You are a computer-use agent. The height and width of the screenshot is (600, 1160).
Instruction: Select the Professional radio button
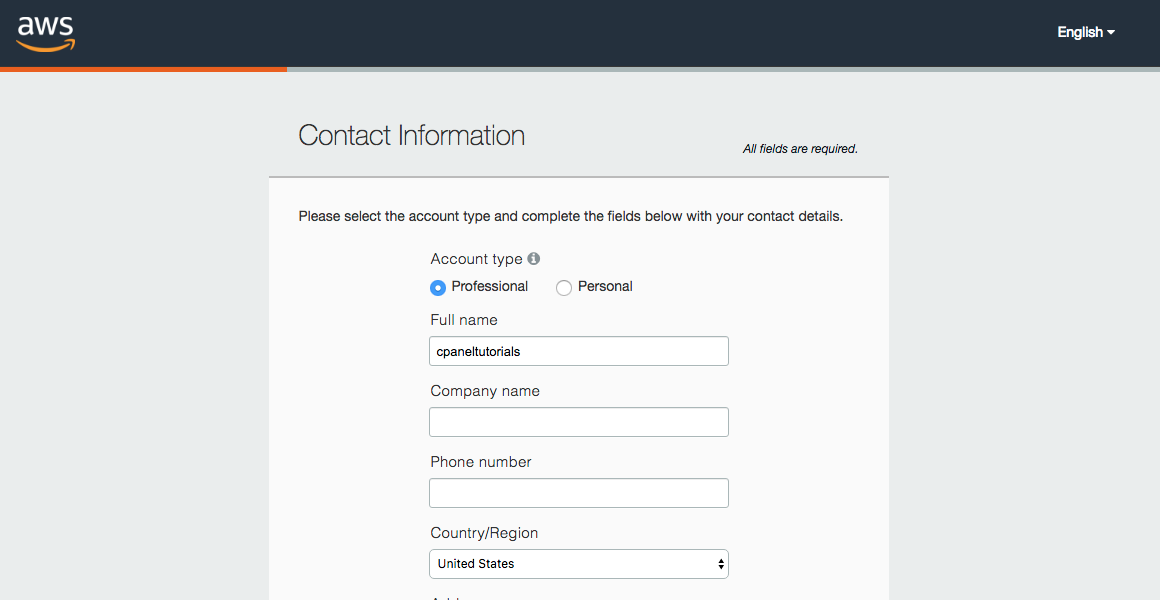tap(438, 287)
